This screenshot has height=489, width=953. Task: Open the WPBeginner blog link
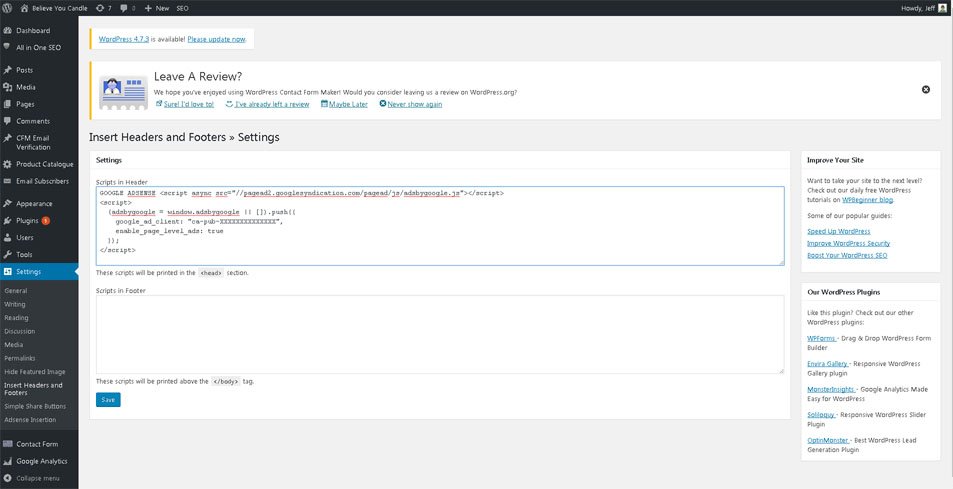[868, 200]
